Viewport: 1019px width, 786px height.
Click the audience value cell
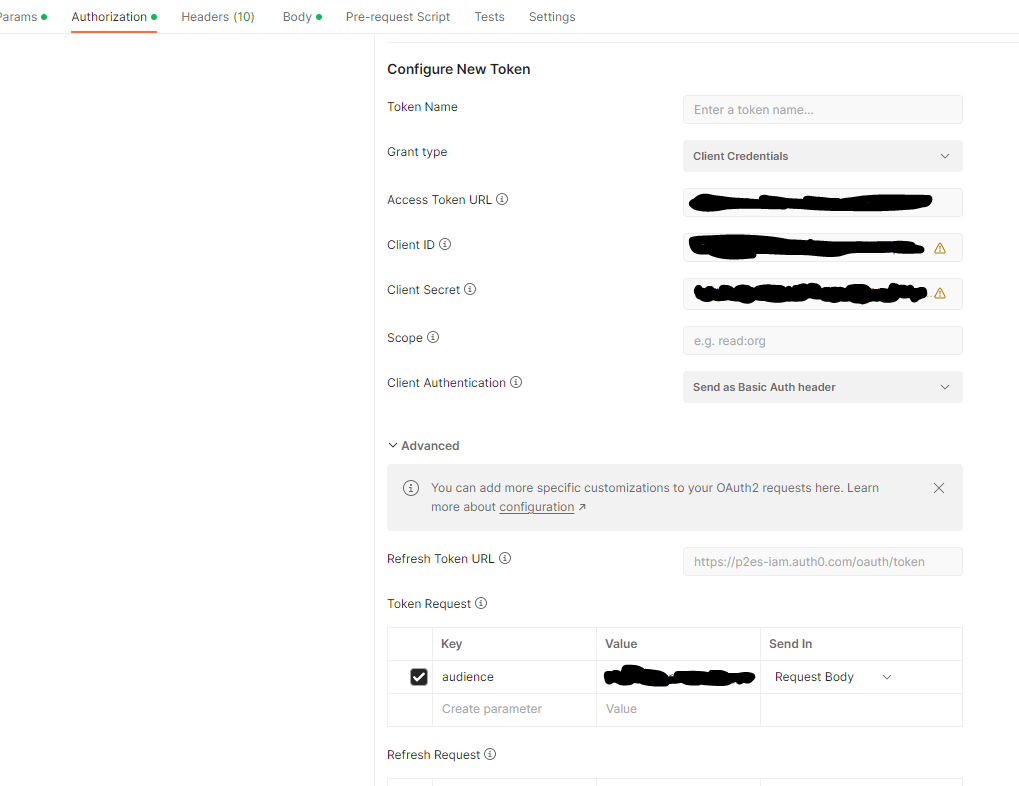678,677
